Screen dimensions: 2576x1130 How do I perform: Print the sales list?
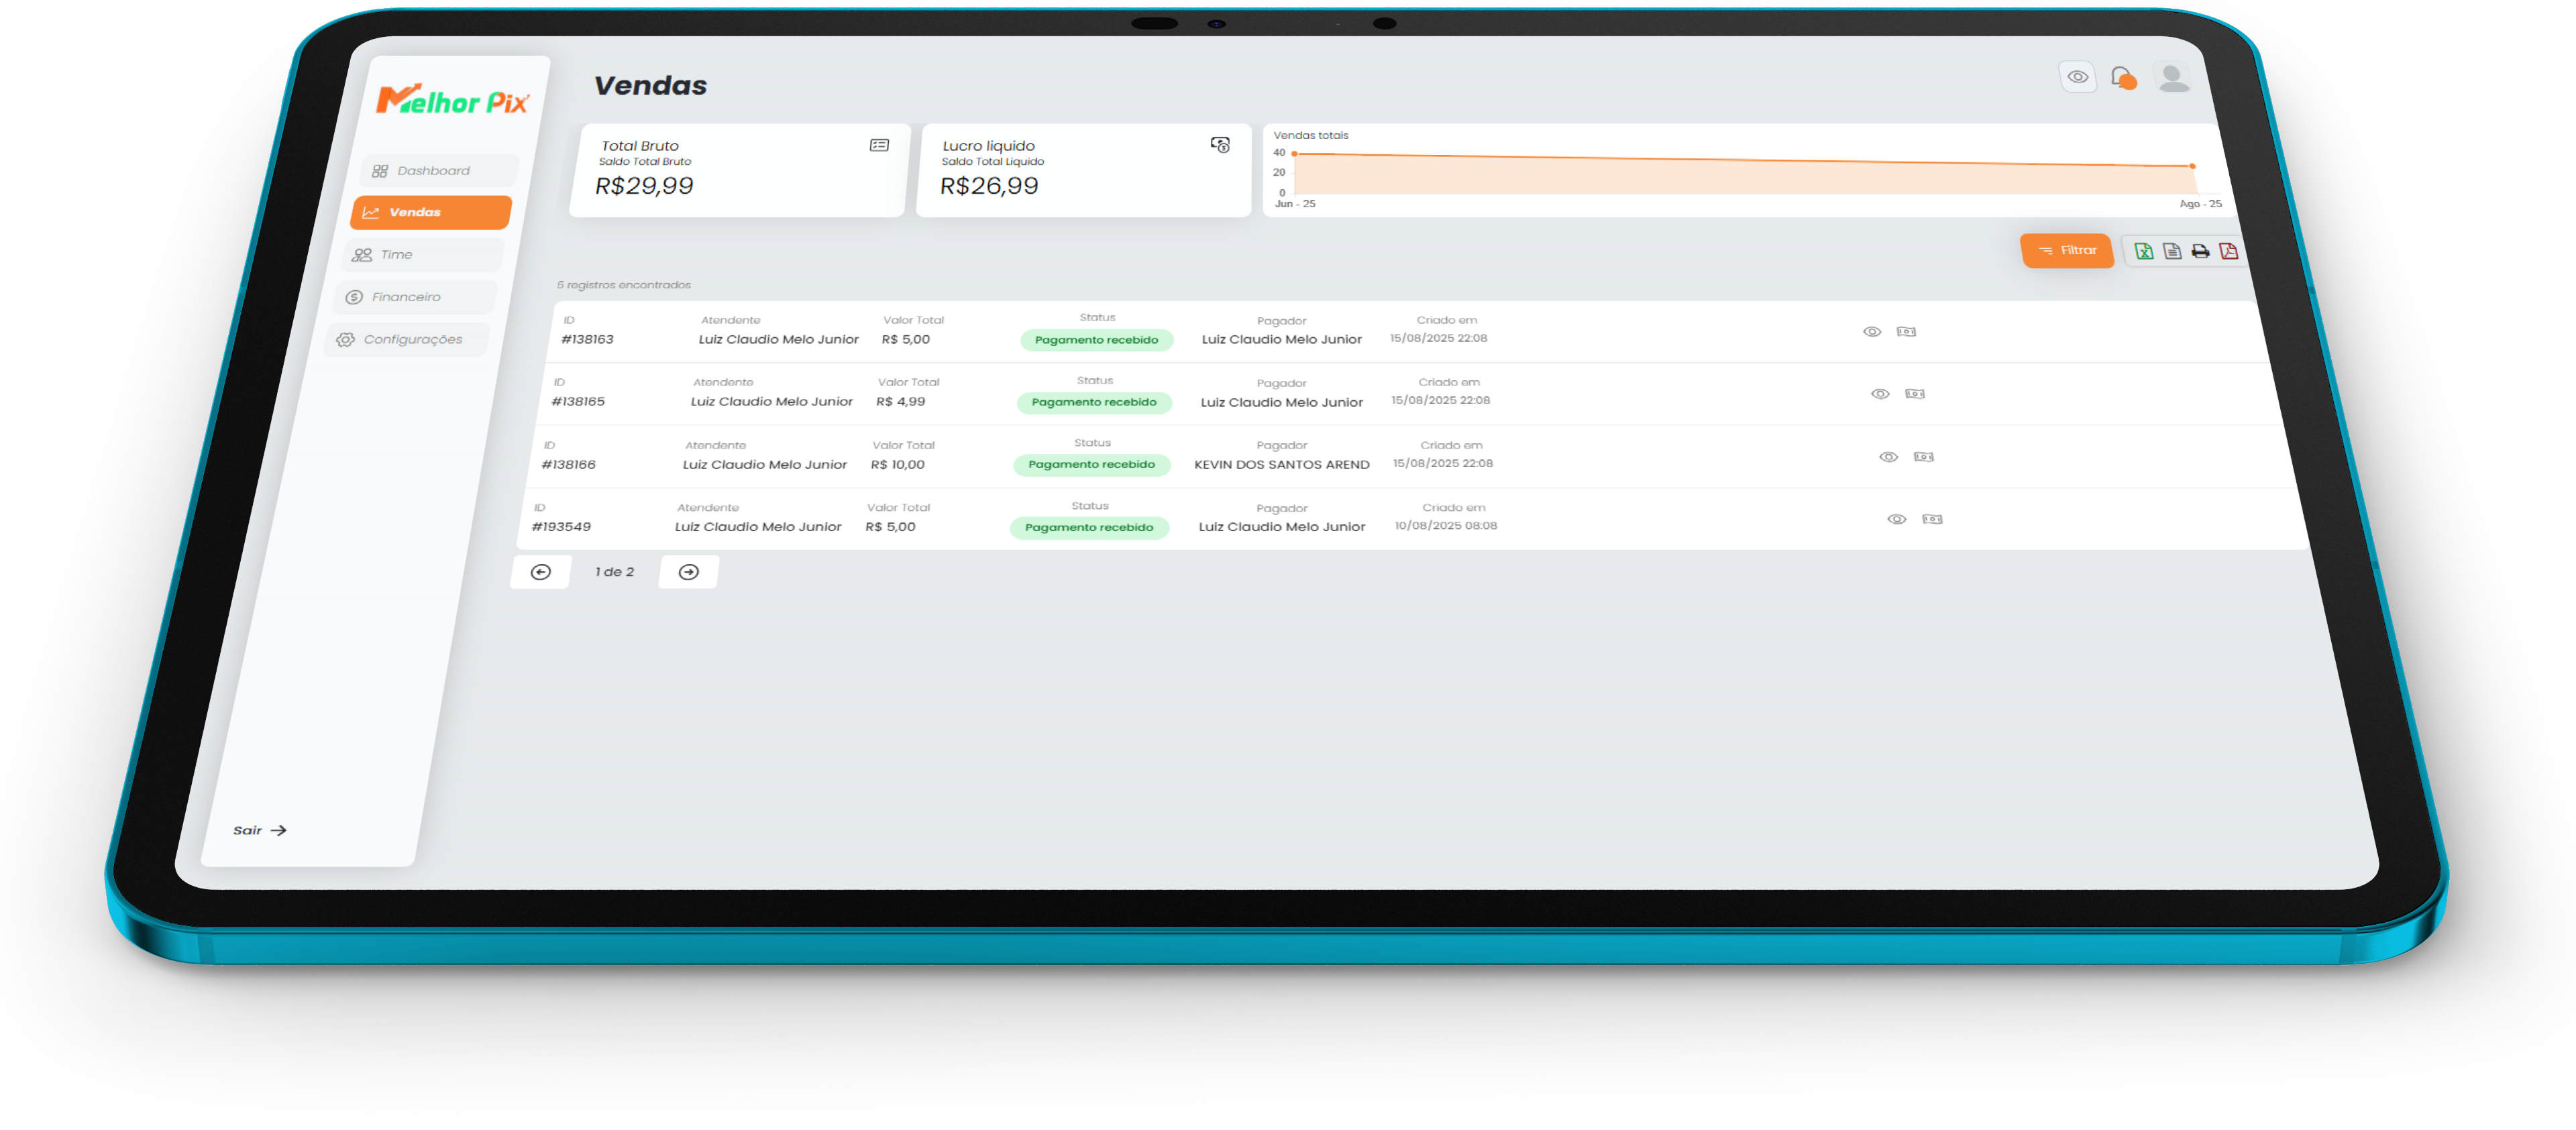pyautogui.click(x=2200, y=251)
